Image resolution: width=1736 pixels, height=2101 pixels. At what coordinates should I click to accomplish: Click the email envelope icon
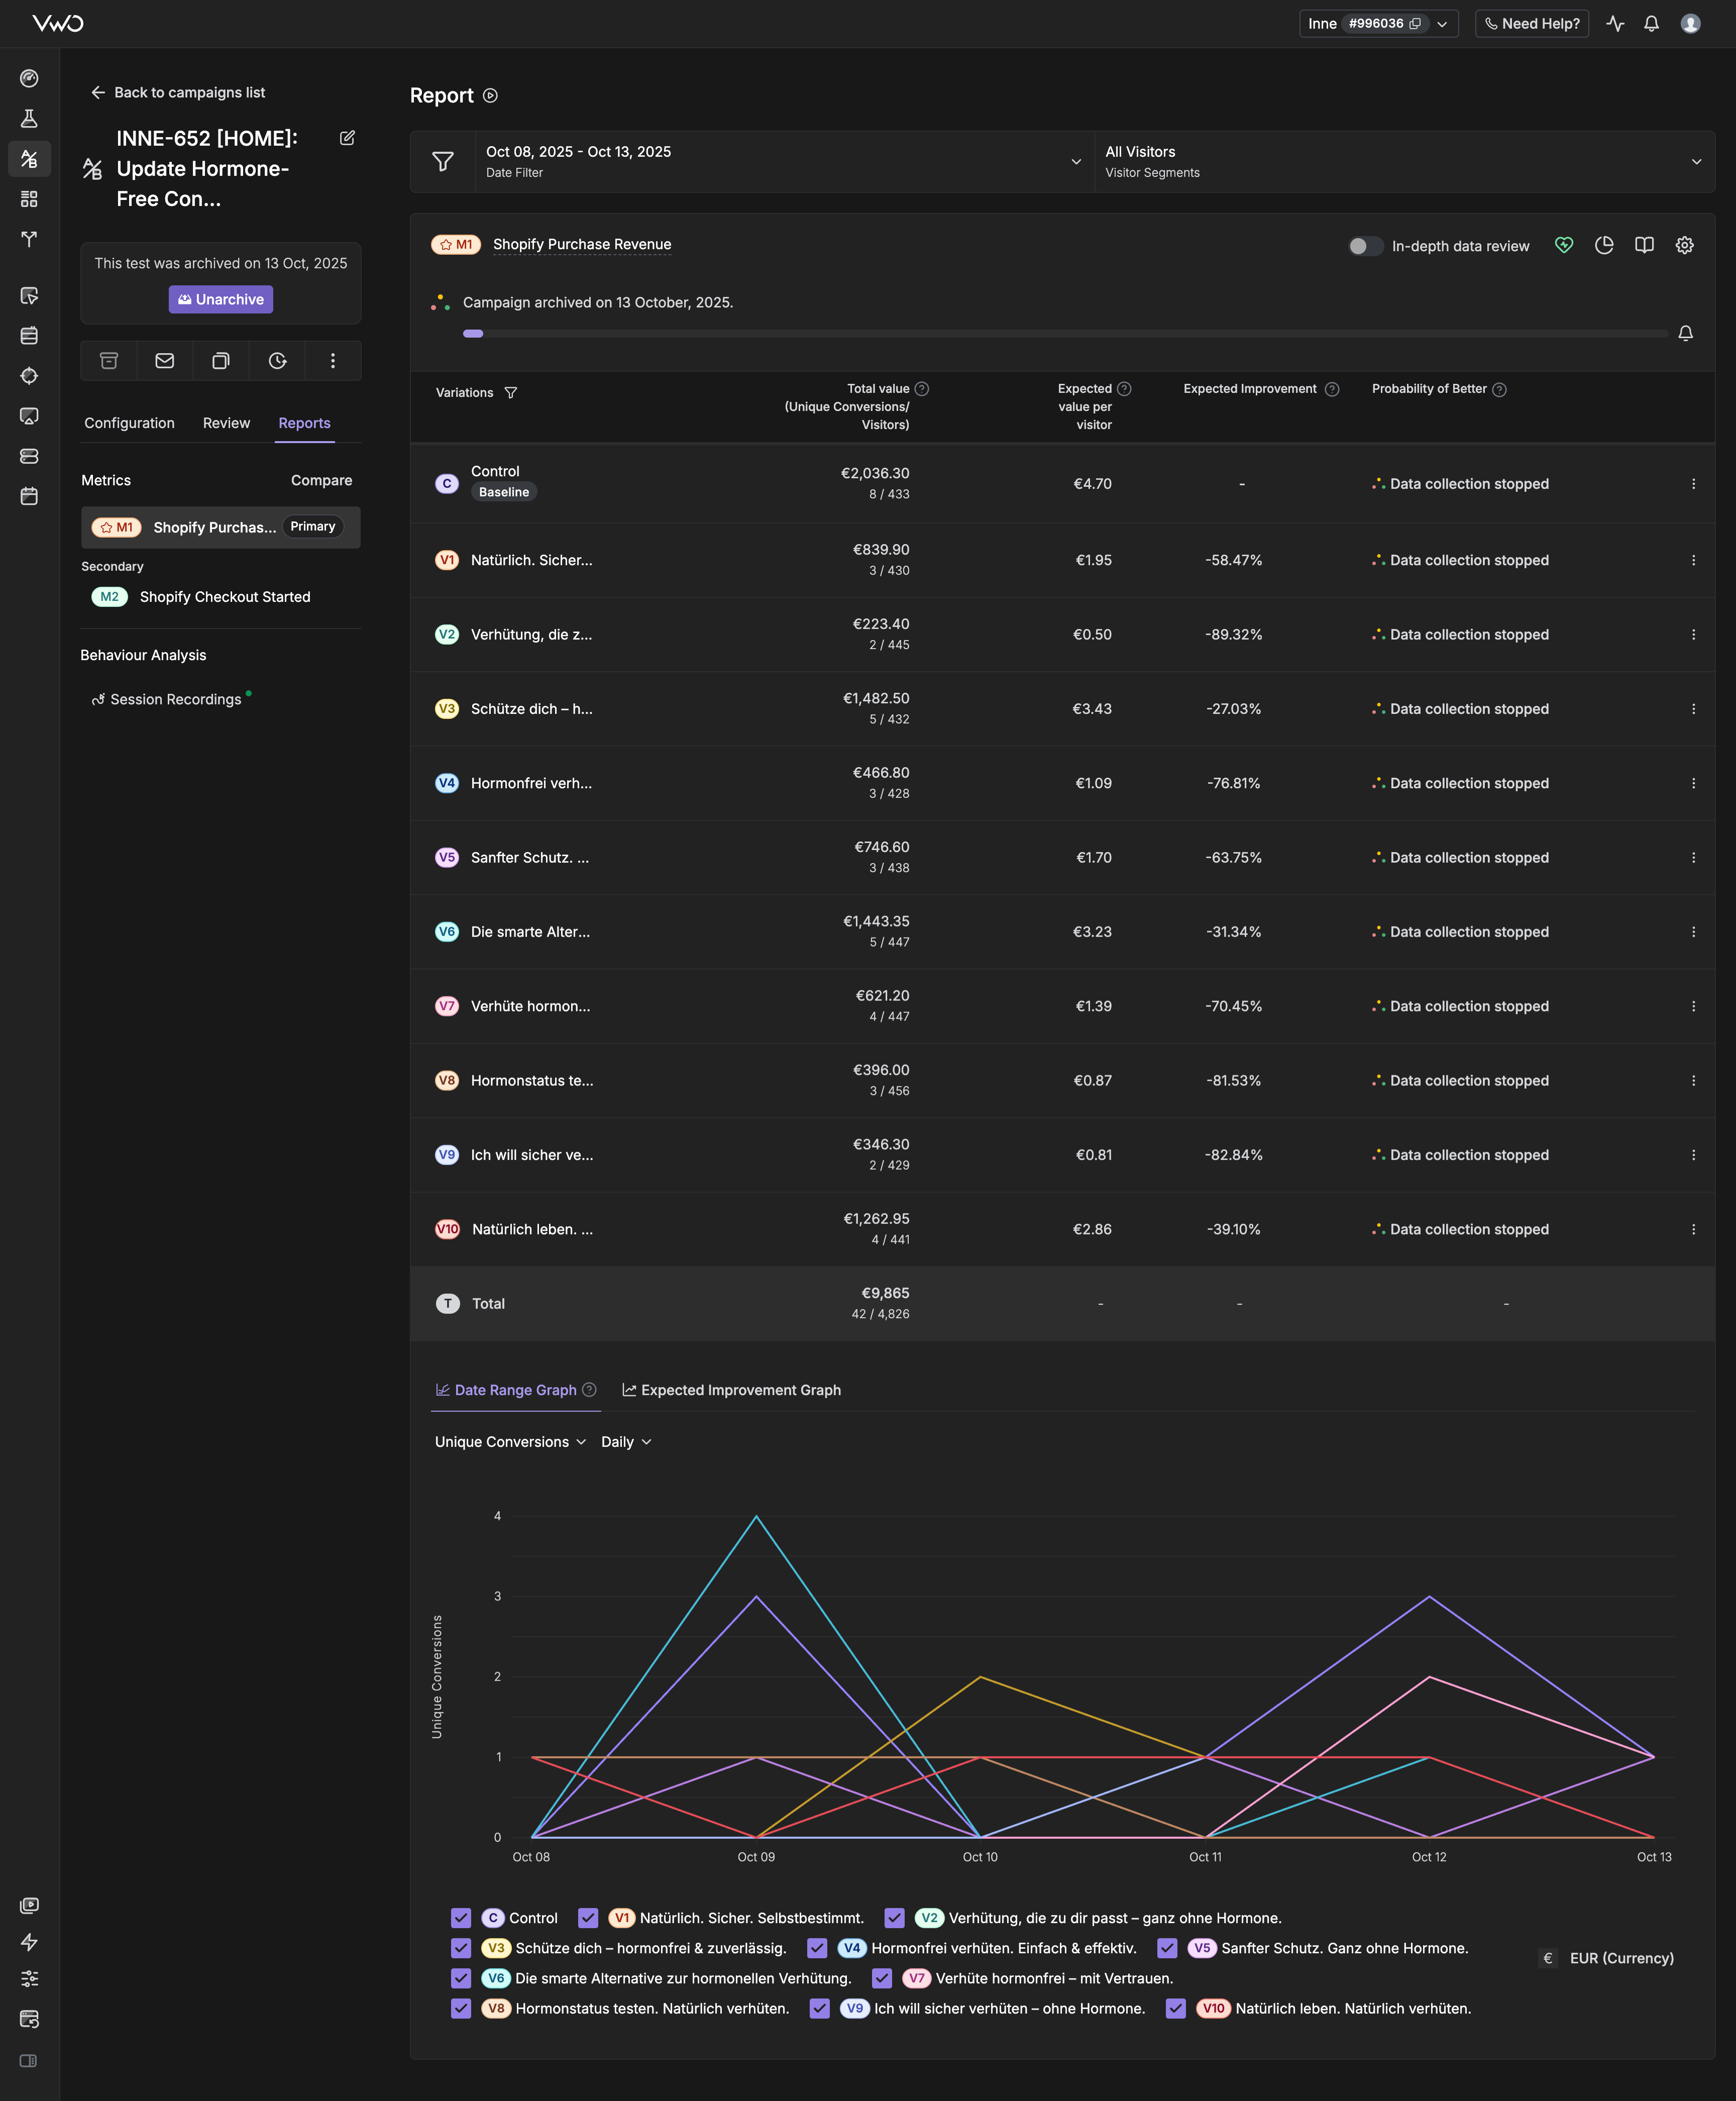(x=165, y=361)
